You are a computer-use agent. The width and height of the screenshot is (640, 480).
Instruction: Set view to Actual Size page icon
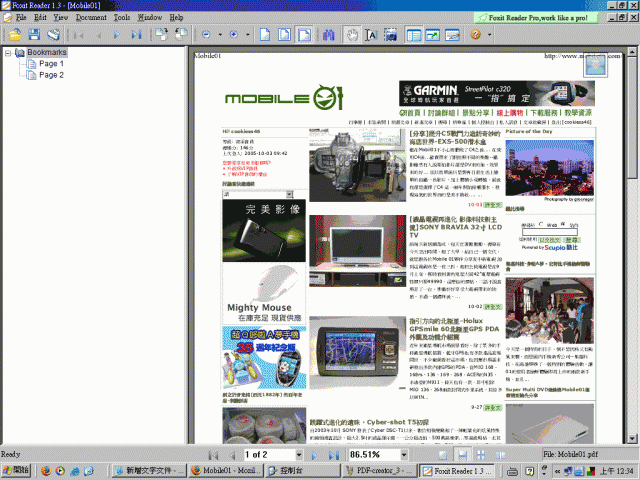[265, 35]
